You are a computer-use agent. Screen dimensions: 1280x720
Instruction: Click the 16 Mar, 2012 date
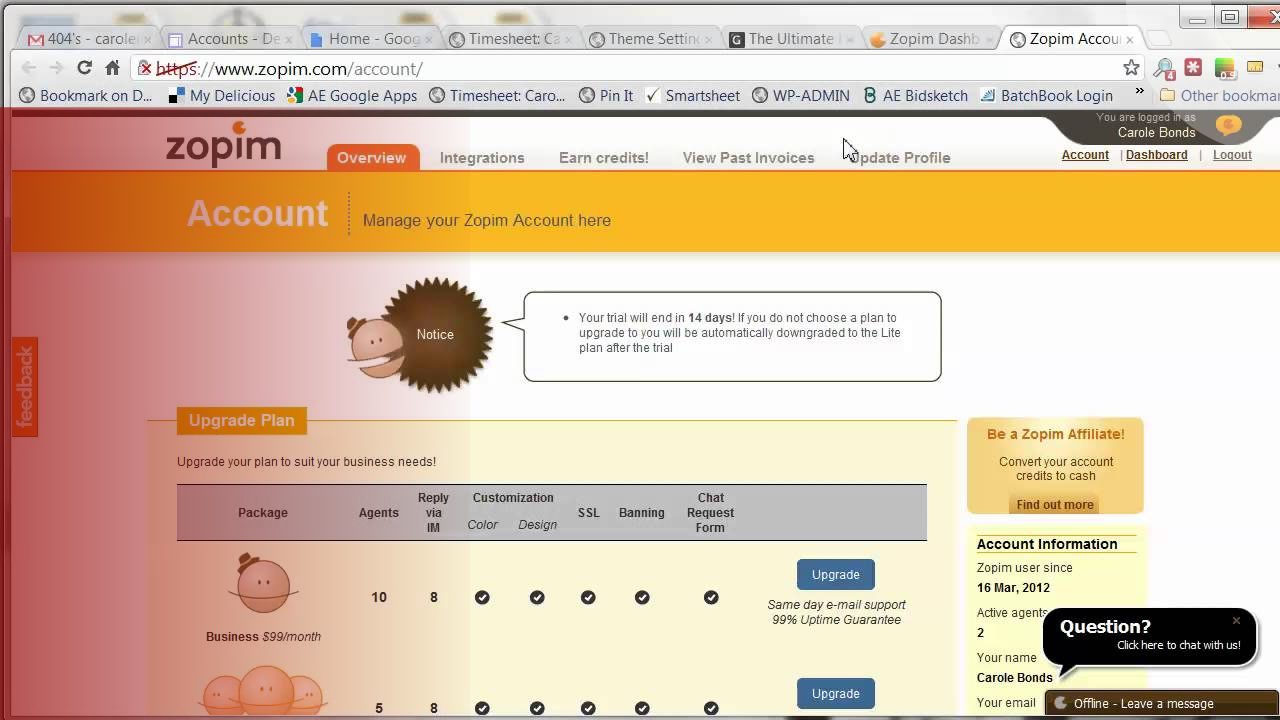[1012, 588]
